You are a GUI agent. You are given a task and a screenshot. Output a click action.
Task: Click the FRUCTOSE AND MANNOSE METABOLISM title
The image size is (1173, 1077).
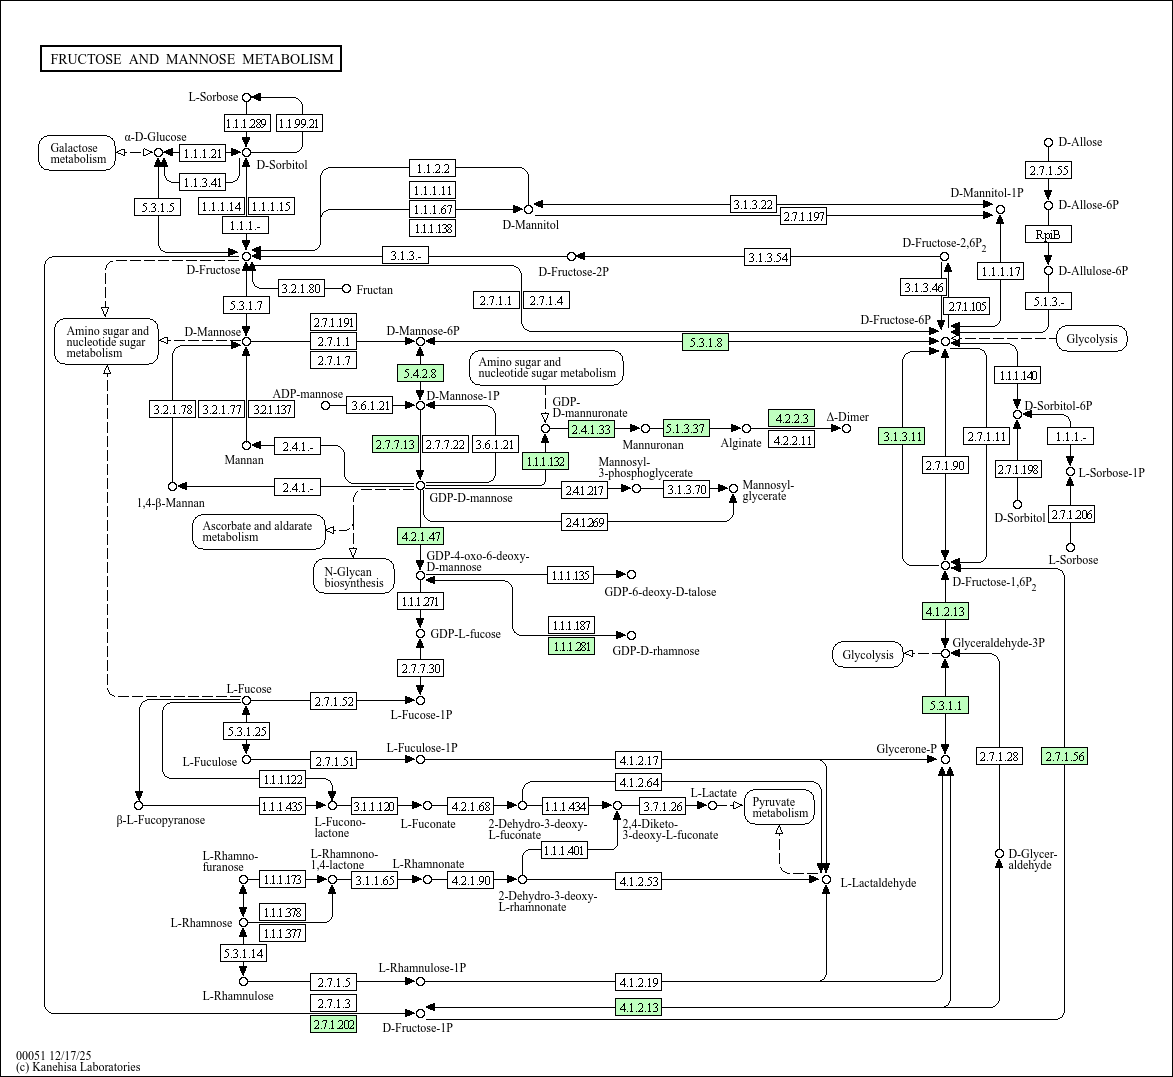(192, 58)
